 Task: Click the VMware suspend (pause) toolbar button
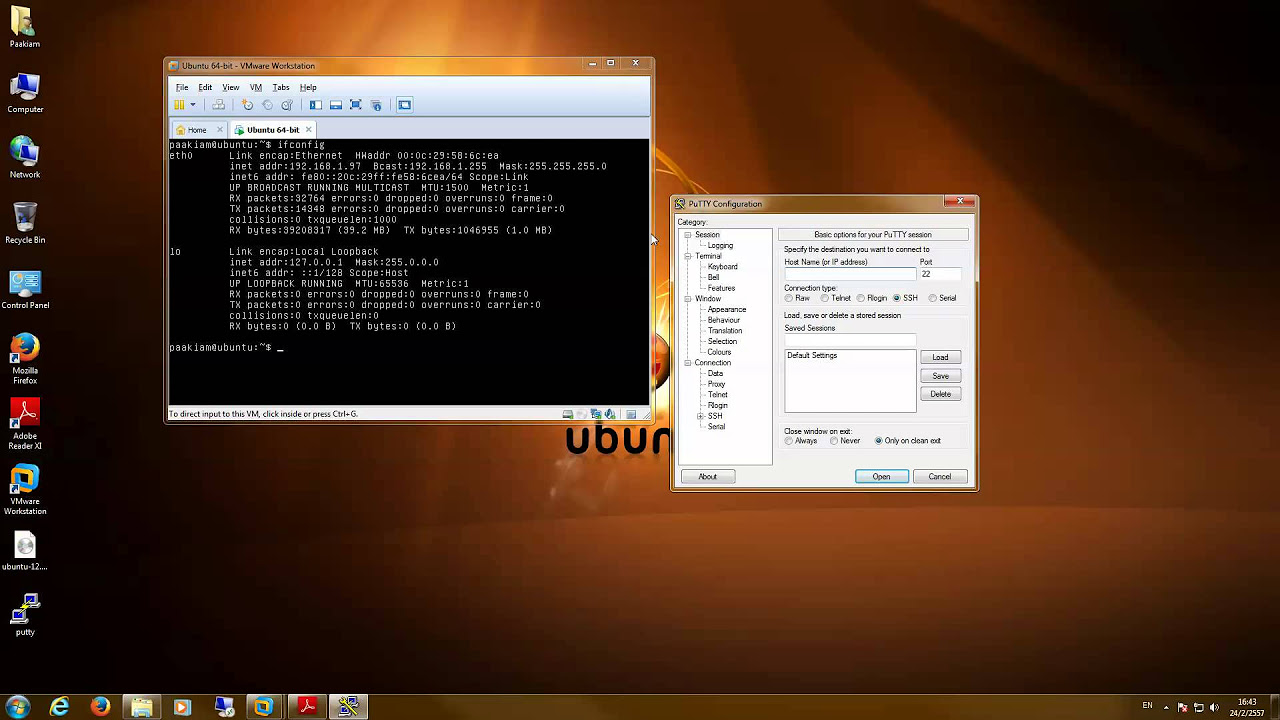pyautogui.click(x=179, y=104)
